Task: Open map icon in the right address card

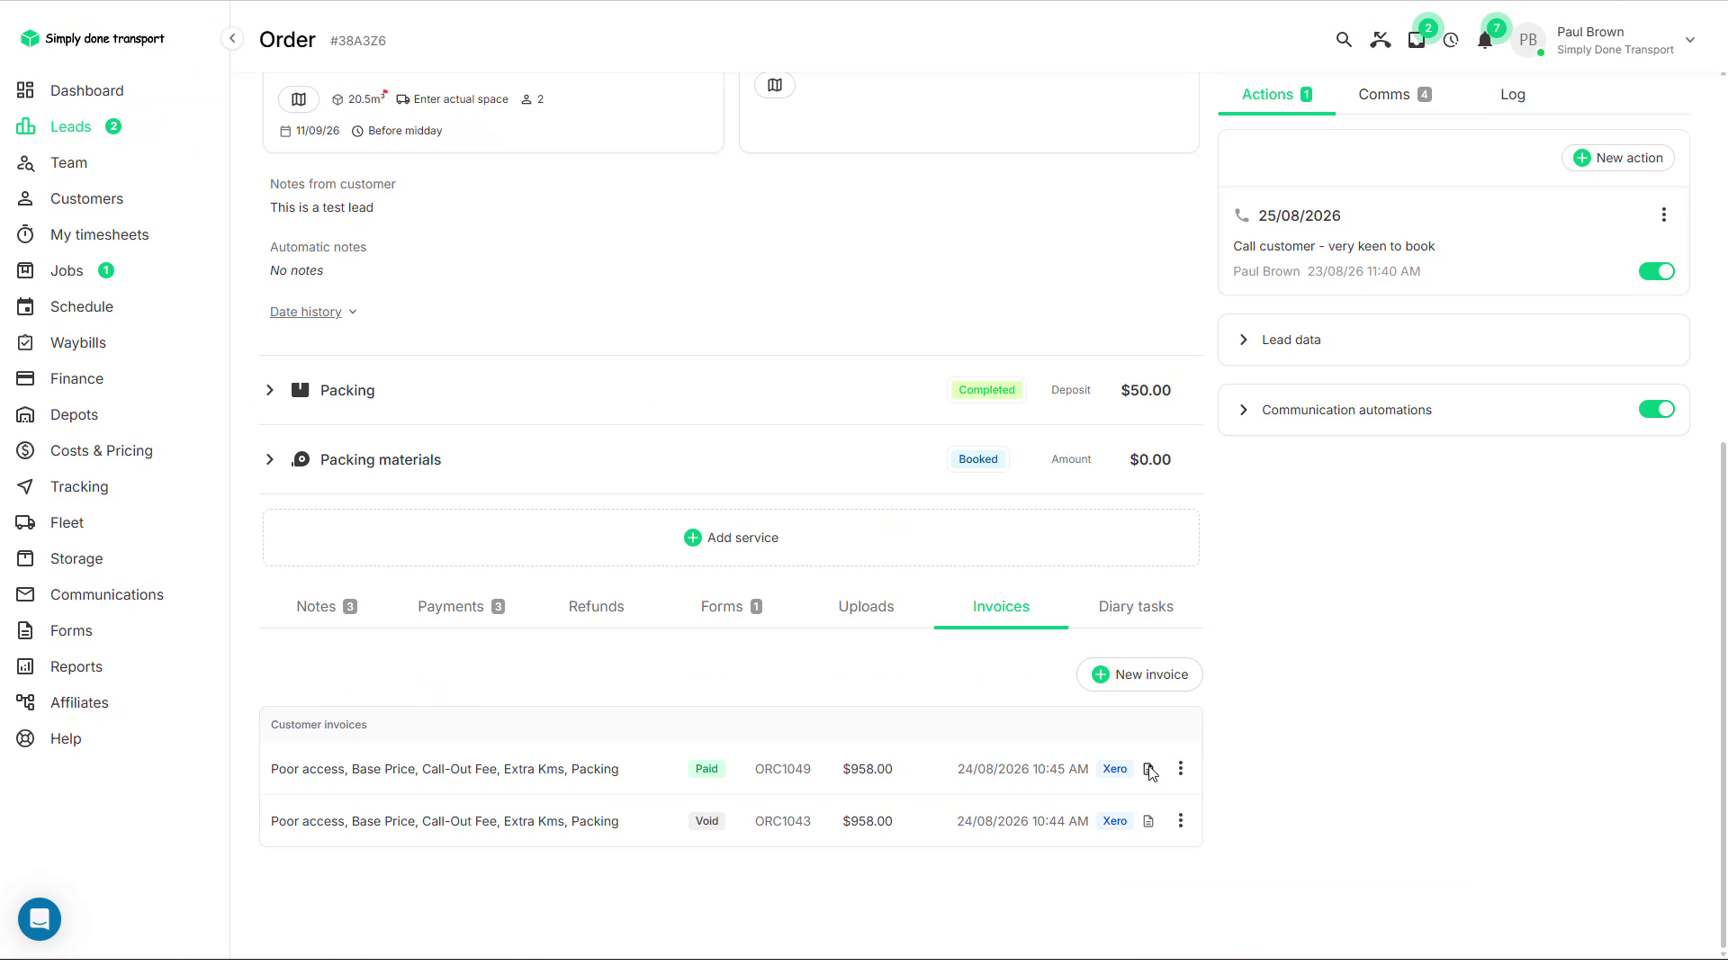Action: [x=774, y=85]
